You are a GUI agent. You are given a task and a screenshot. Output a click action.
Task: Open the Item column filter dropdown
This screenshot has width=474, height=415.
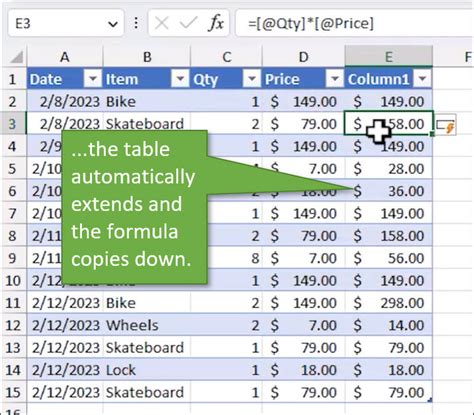point(180,79)
